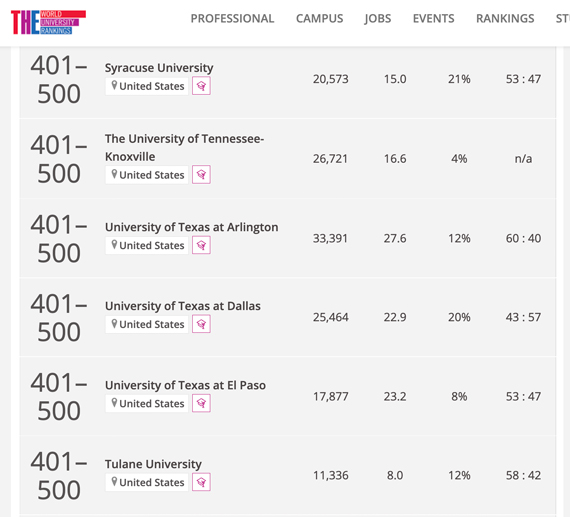Click United States tag under Tulane University

pos(147,482)
